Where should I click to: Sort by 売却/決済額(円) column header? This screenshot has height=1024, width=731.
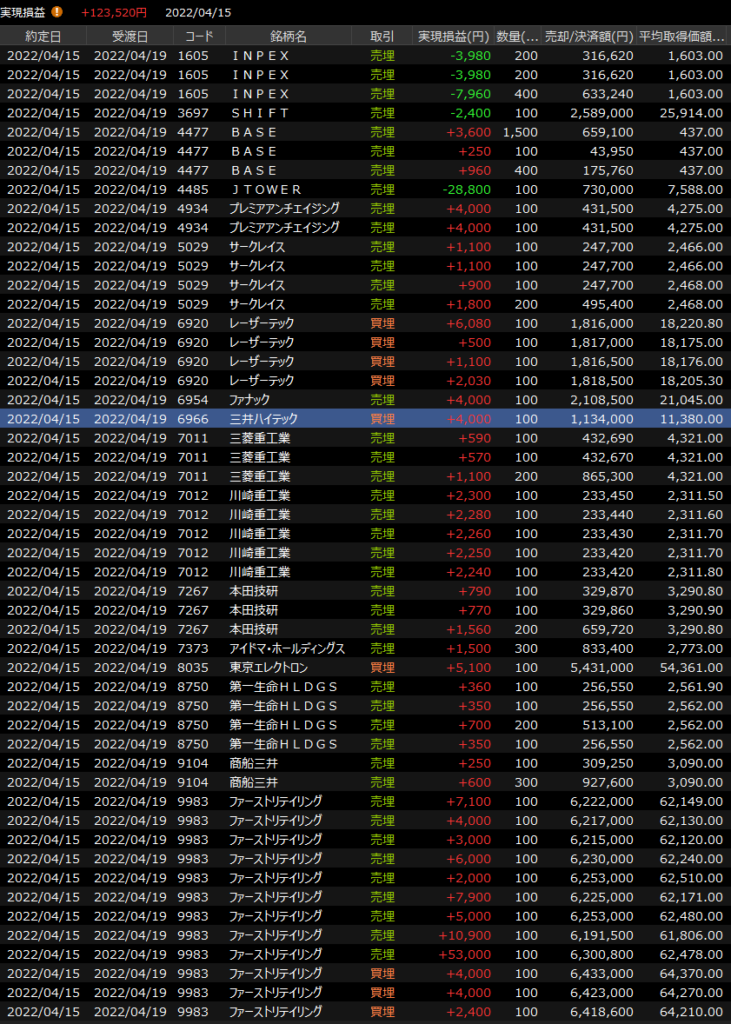591,36
